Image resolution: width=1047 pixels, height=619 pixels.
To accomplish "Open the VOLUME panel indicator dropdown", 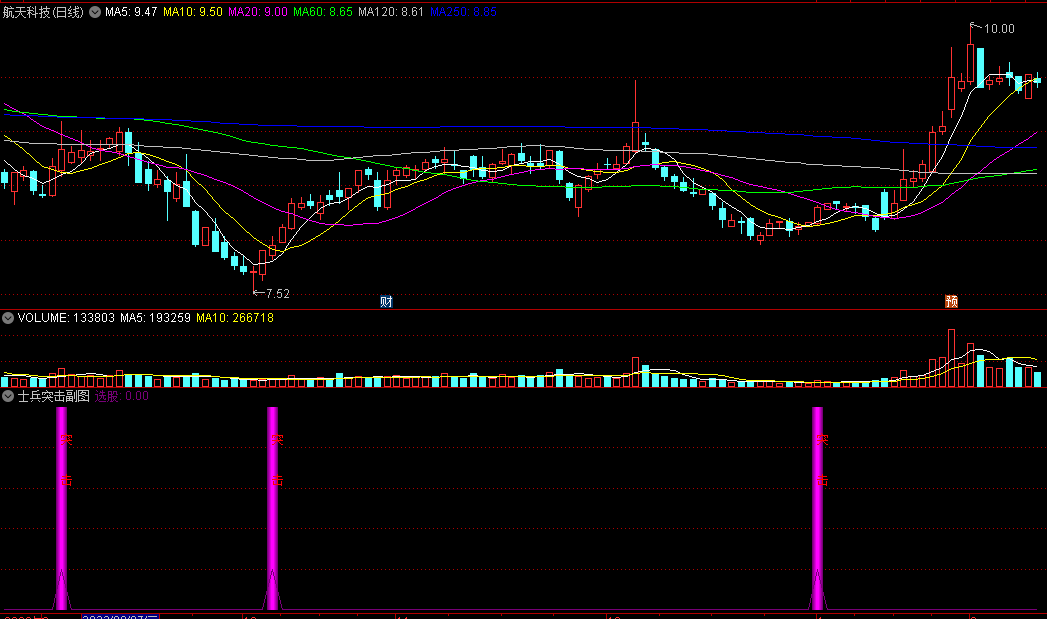I will tap(8, 318).
